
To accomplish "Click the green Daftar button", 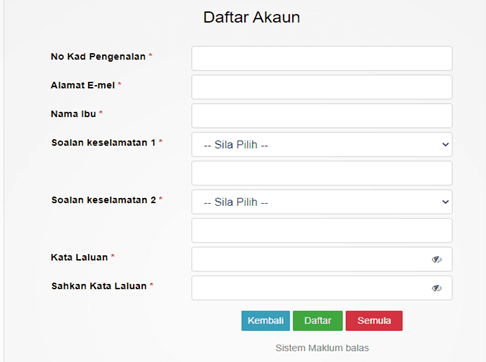I will pyautogui.click(x=318, y=321).
